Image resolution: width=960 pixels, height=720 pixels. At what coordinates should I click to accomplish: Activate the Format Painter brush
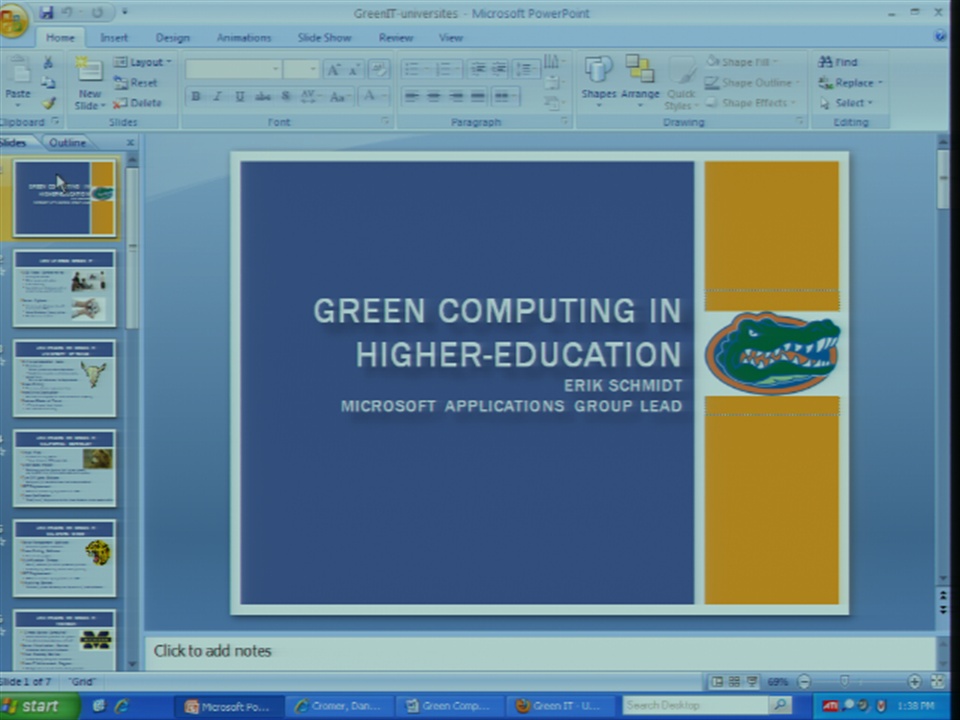tap(48, 103)
